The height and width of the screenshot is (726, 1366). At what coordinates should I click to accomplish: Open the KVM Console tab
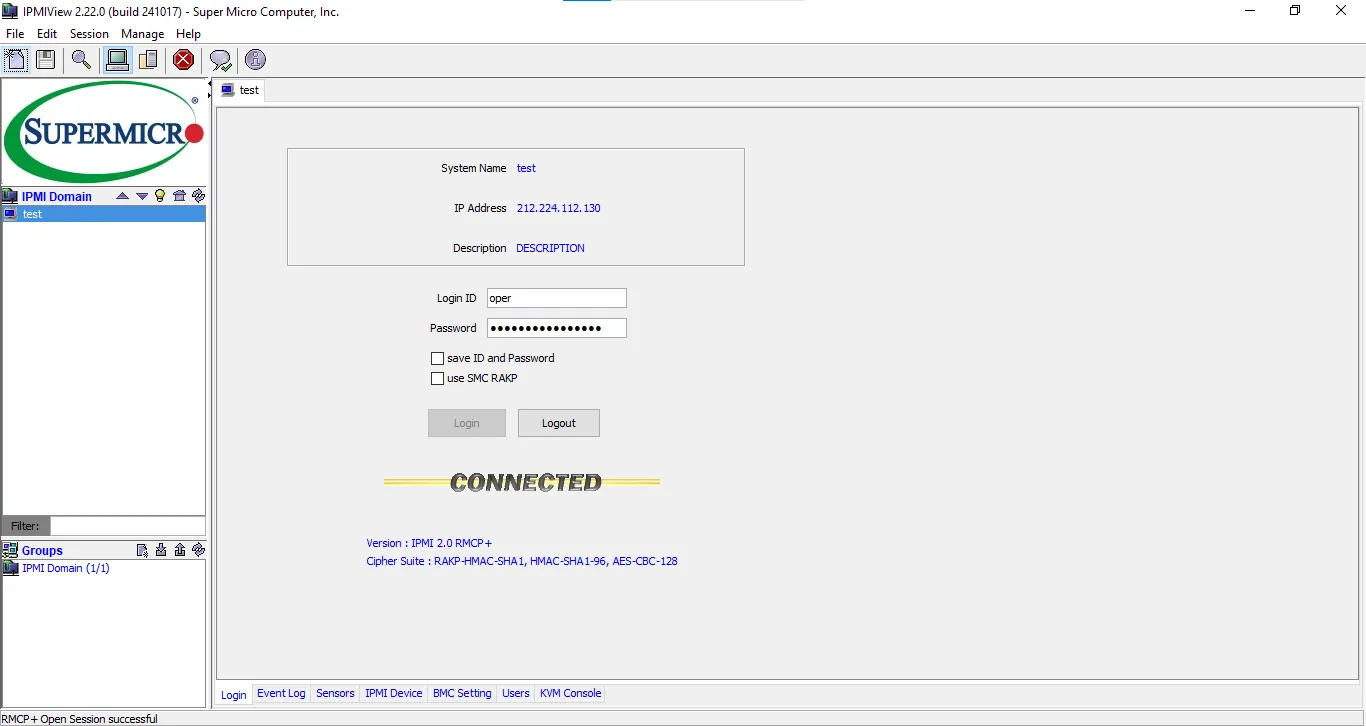(x=570, y=693)
